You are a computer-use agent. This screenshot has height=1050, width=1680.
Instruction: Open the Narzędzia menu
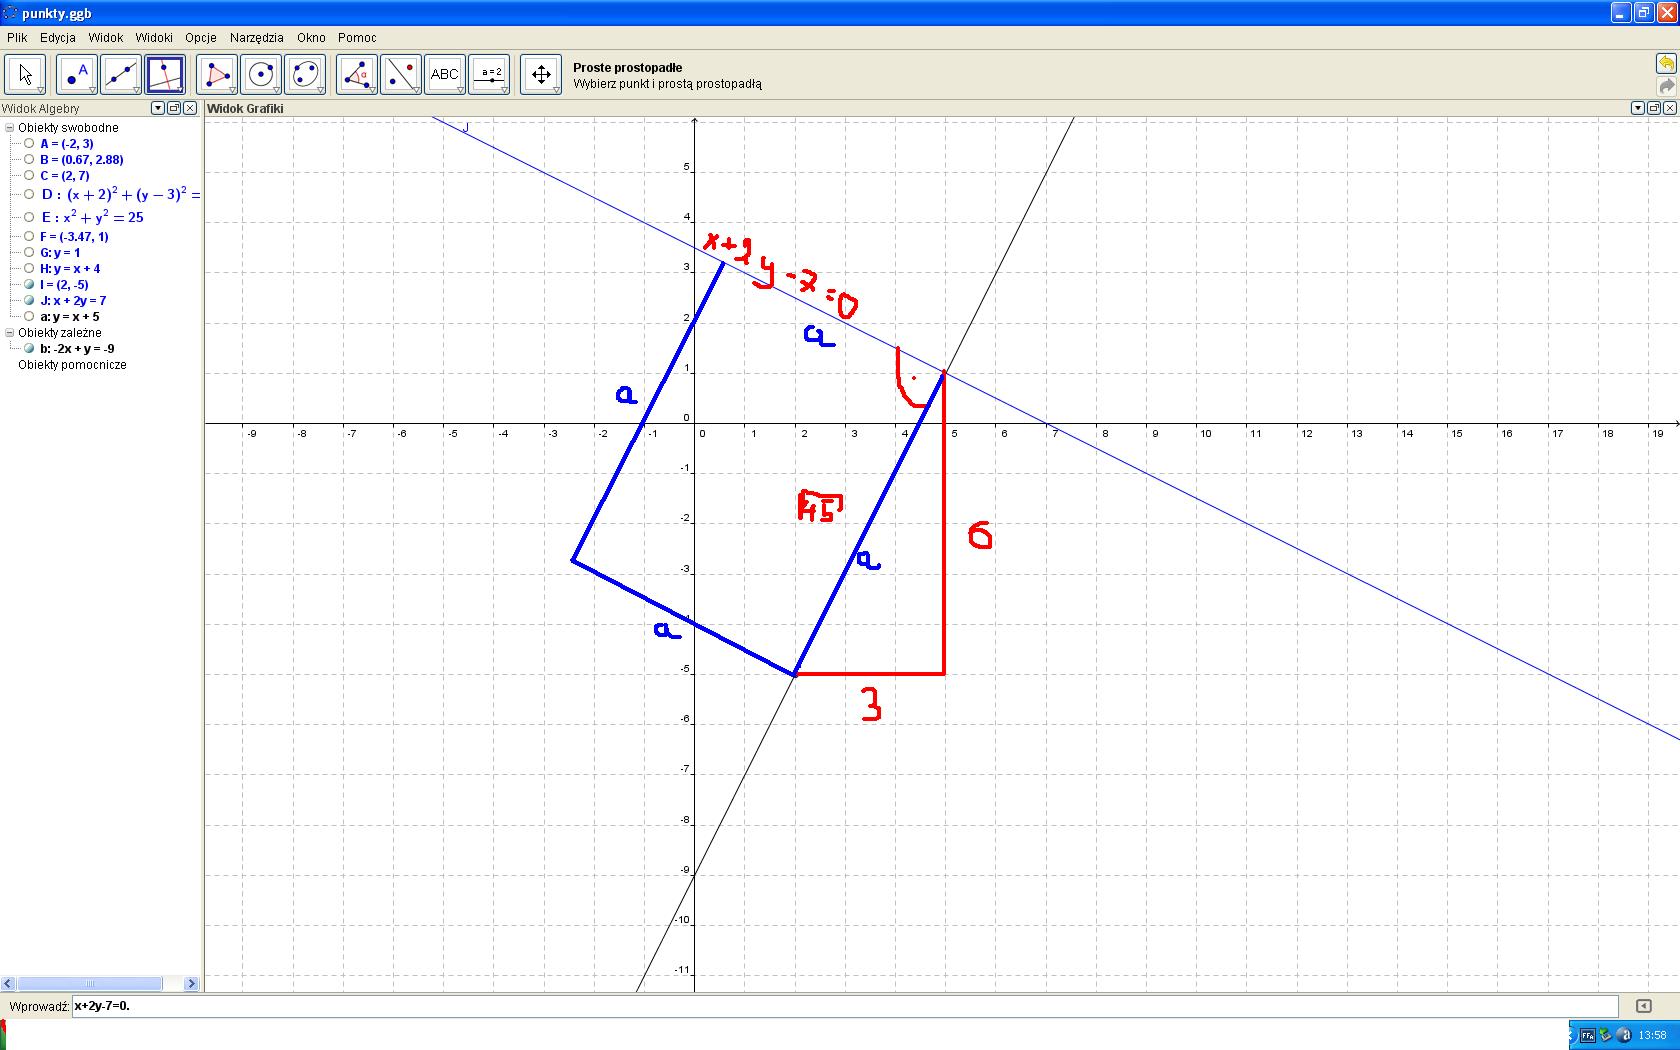[256, 37]
